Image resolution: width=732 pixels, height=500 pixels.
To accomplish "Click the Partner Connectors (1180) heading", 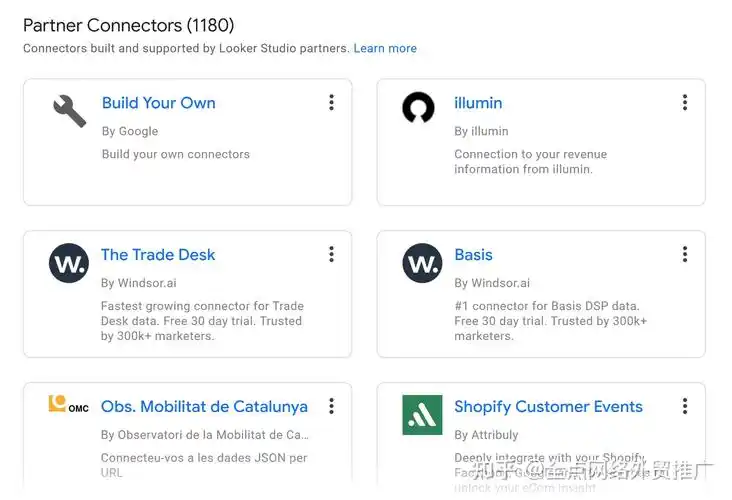I will [128, 25].
